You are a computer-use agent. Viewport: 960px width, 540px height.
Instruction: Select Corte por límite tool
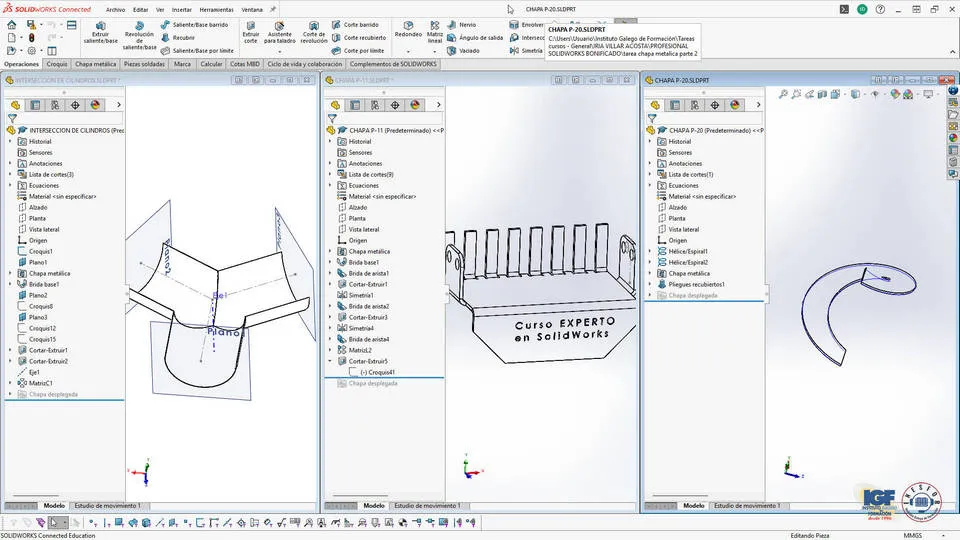358,51
